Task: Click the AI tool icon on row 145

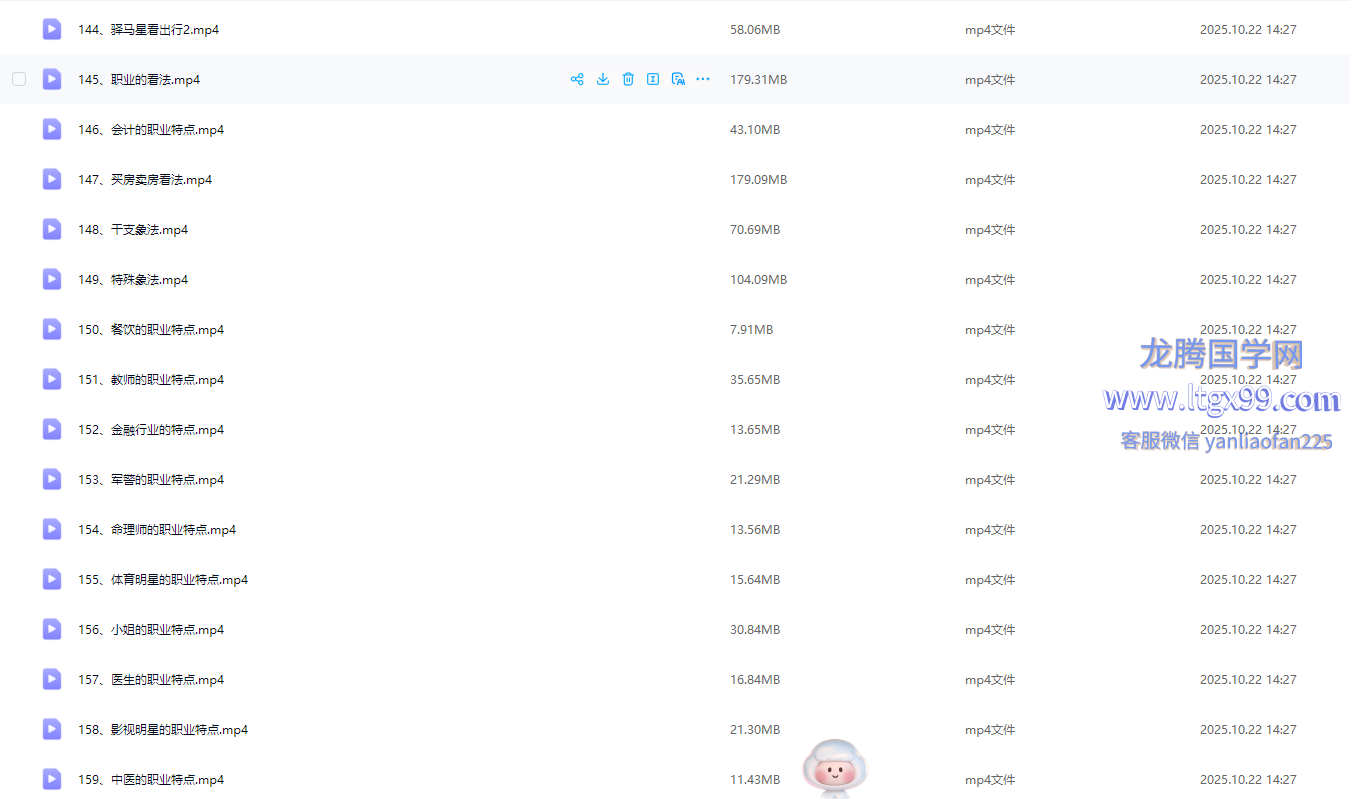Action: click(678, 79)
